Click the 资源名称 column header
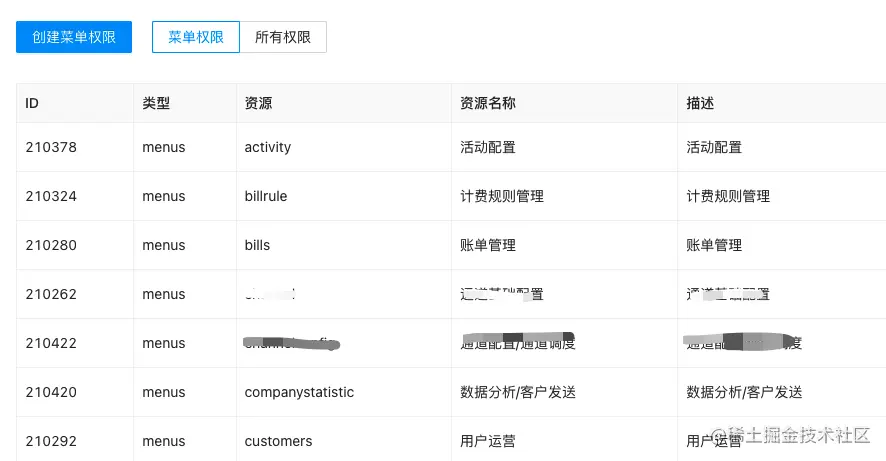886x461 pixels. [487, 103]
